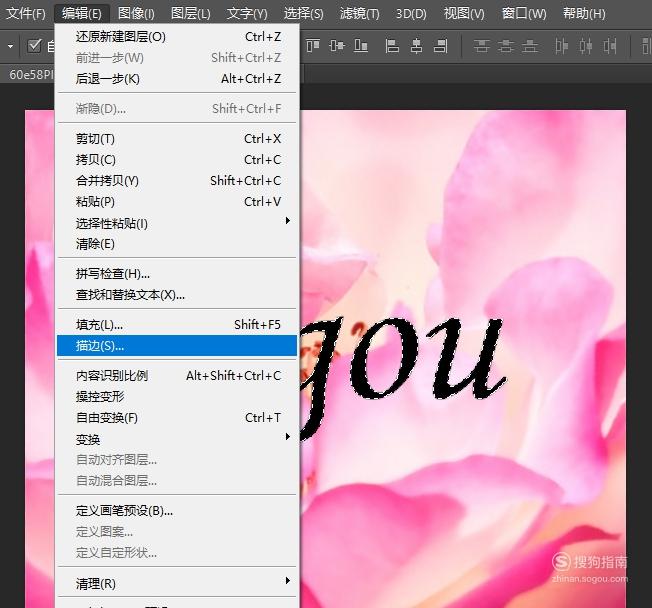
Task: Click Distribute vertical centers icon
Action: 506,46
